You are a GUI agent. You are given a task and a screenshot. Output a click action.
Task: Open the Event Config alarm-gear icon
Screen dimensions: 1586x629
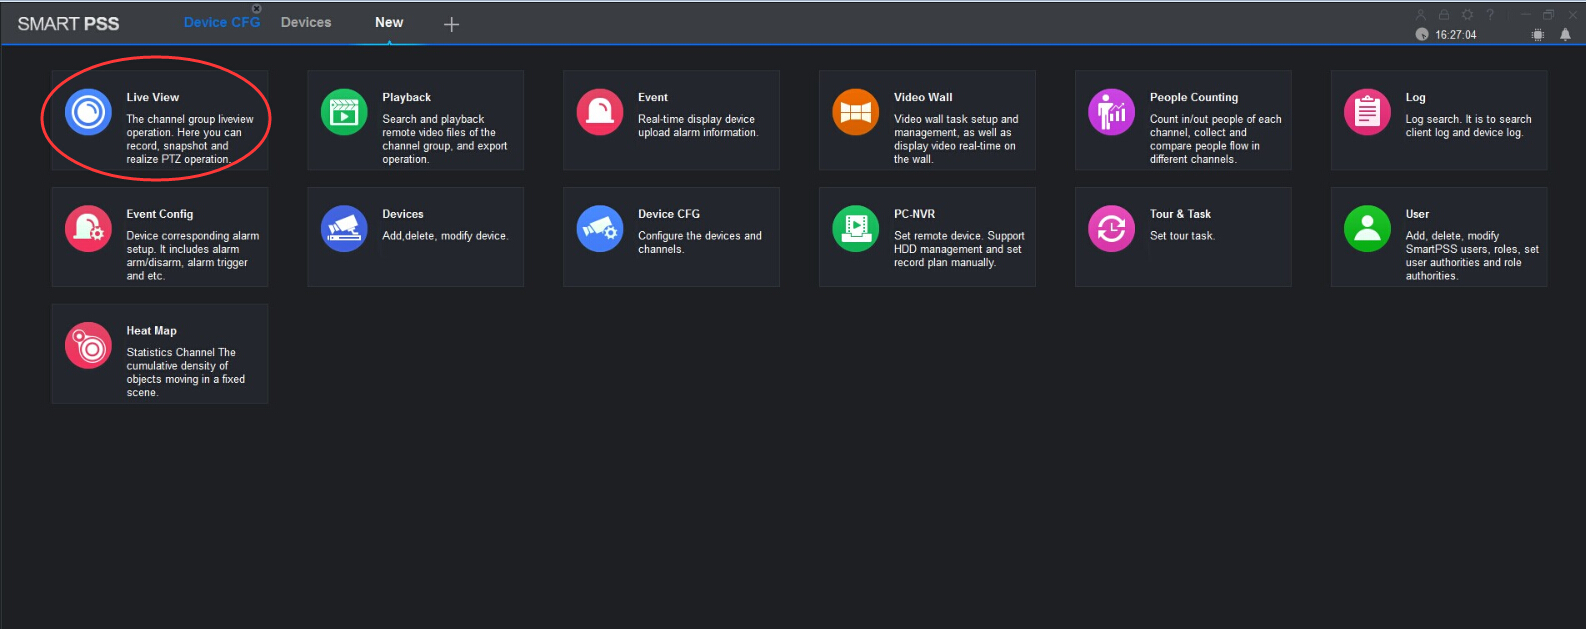pos(88,228)
